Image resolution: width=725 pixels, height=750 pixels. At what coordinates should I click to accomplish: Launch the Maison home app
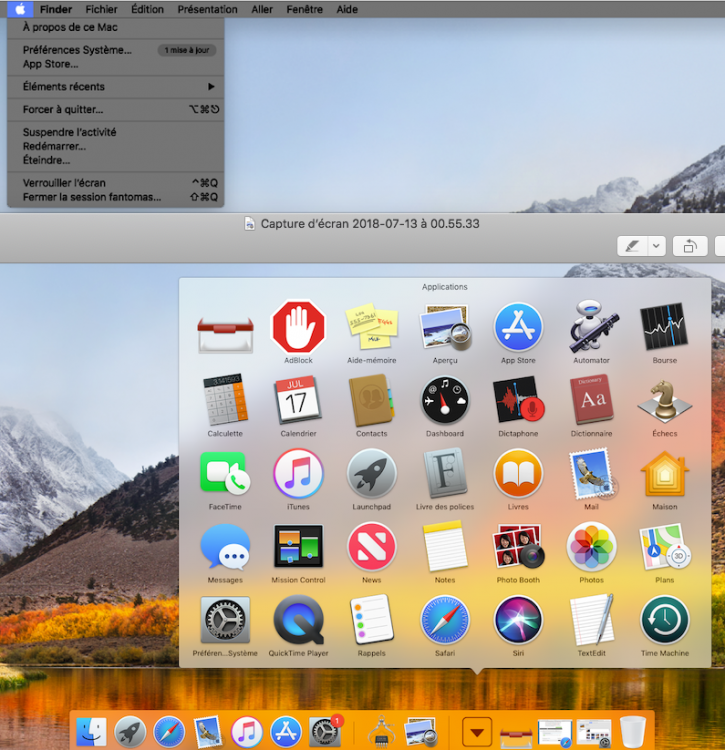(665, 474)
